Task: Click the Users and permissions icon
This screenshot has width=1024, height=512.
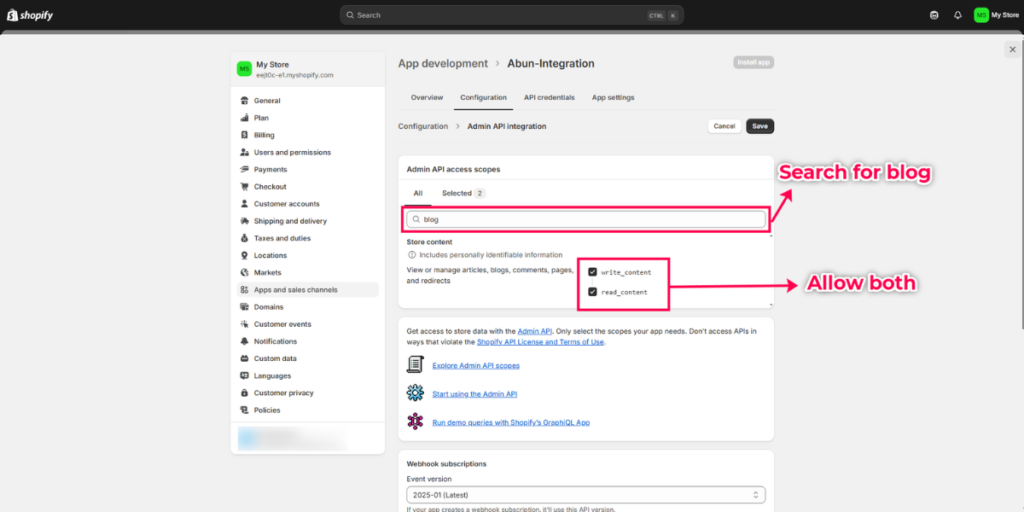Action: [244, 152]
